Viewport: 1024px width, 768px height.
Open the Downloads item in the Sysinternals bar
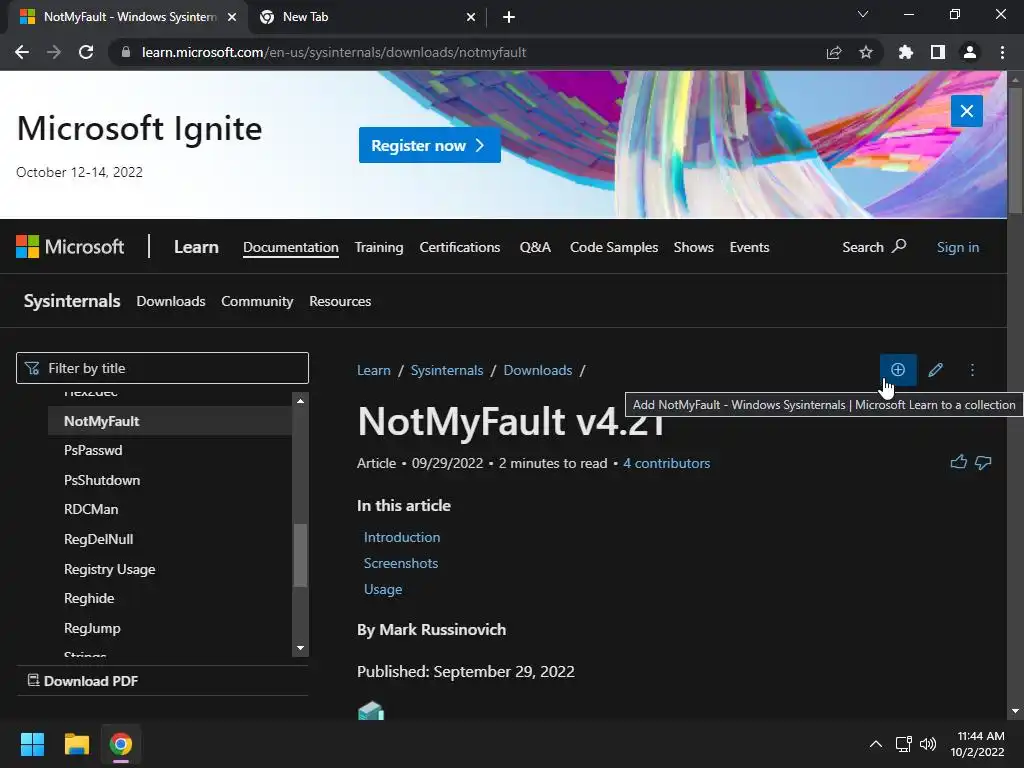pos(170,301)
